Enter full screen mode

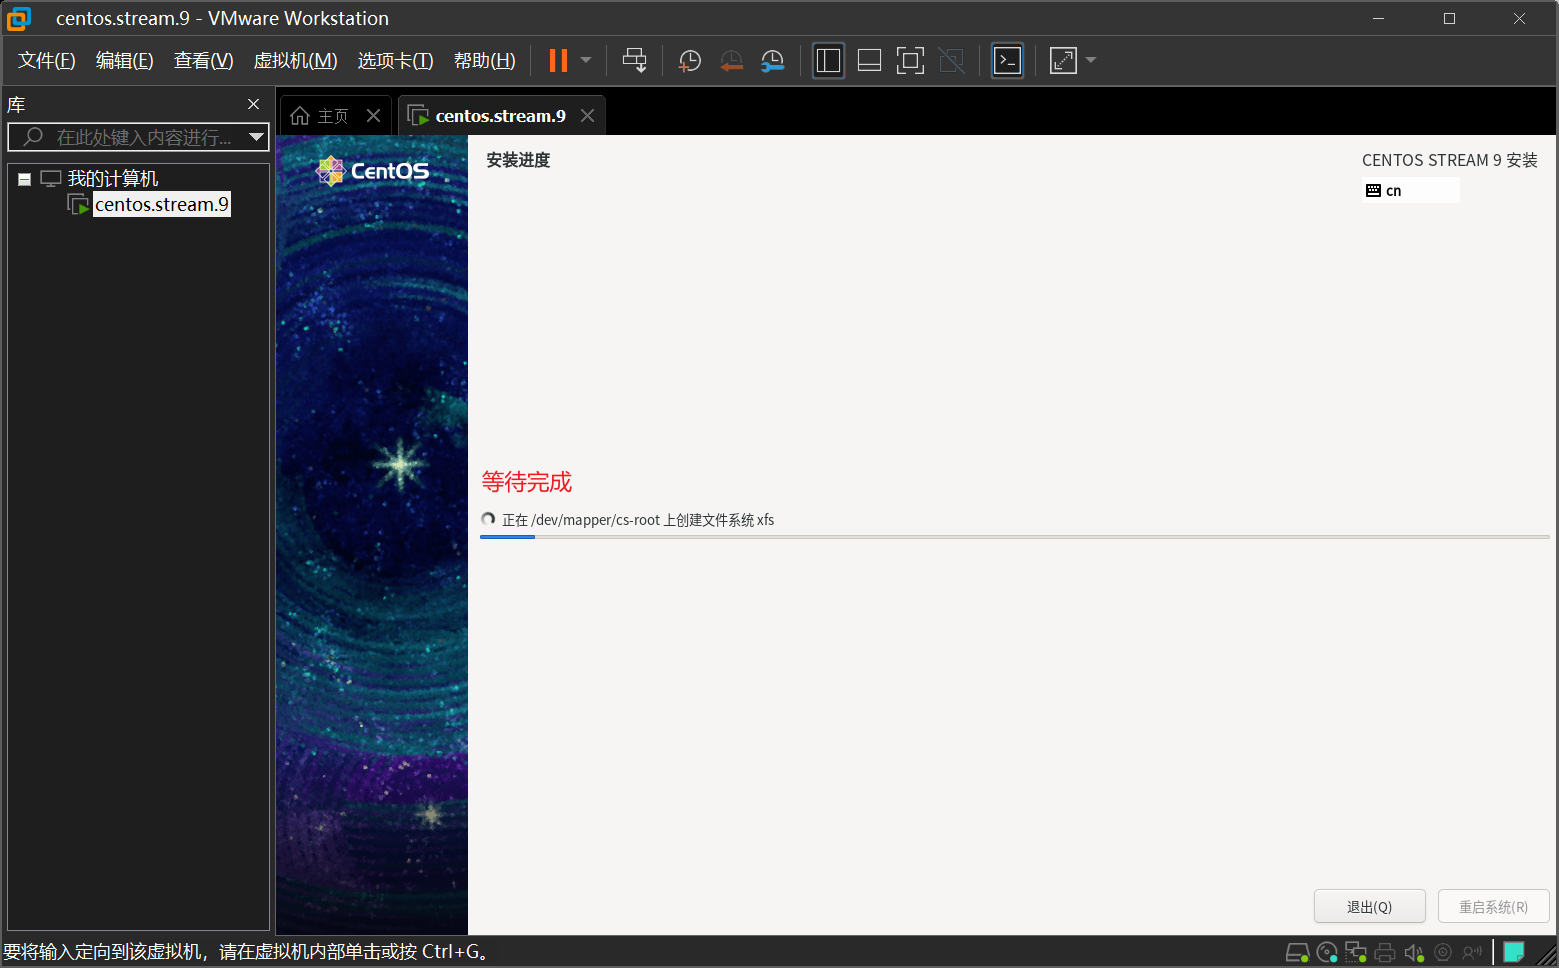coord(910,60)
